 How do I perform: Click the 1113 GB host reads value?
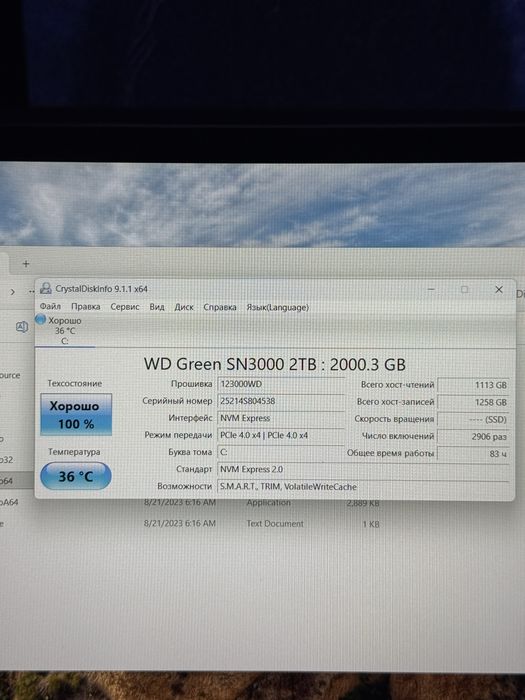click(x=473, y=385)
